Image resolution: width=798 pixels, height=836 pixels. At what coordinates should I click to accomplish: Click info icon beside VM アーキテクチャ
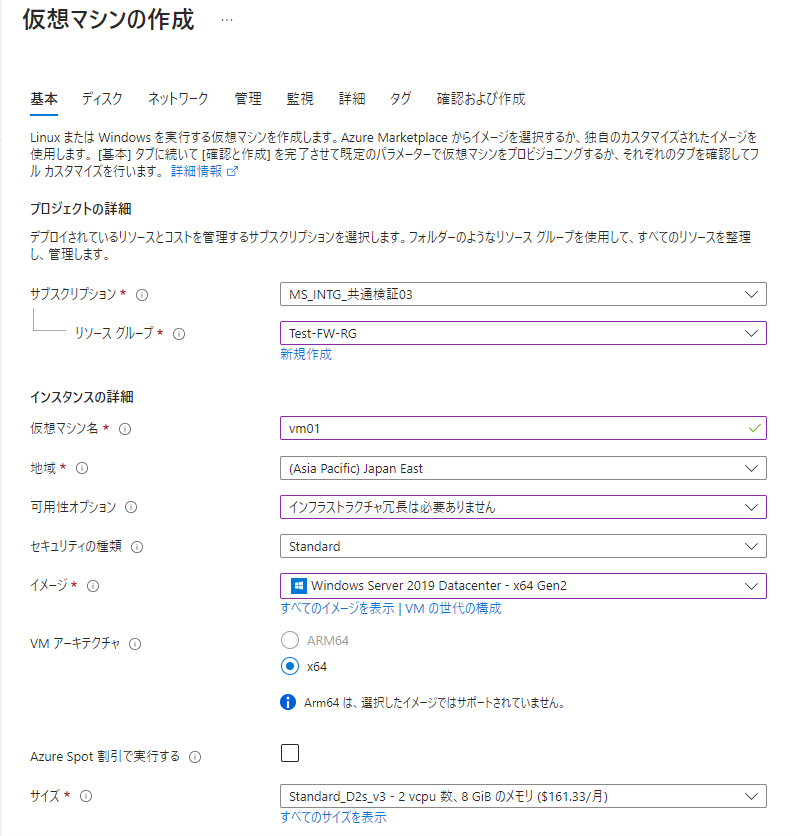(135, 644)
